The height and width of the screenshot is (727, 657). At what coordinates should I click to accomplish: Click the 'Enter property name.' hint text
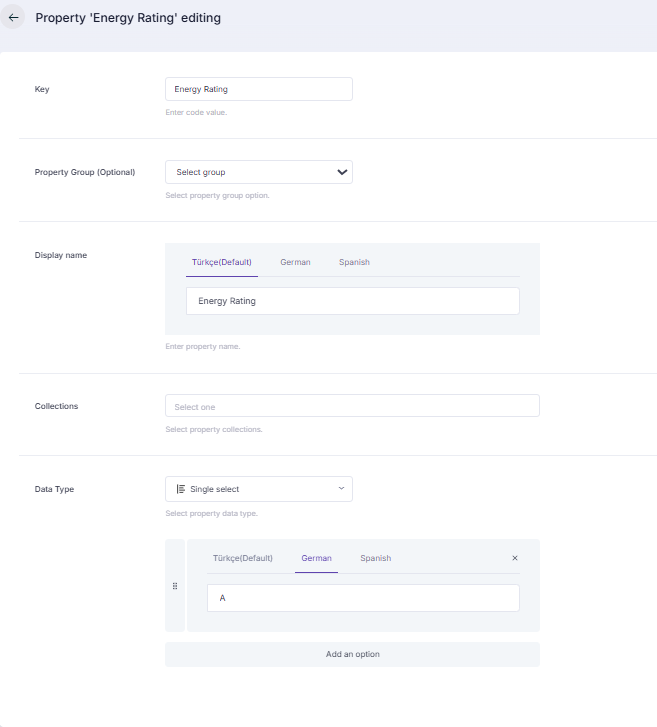pyautogui.click(x=203, y=346)
